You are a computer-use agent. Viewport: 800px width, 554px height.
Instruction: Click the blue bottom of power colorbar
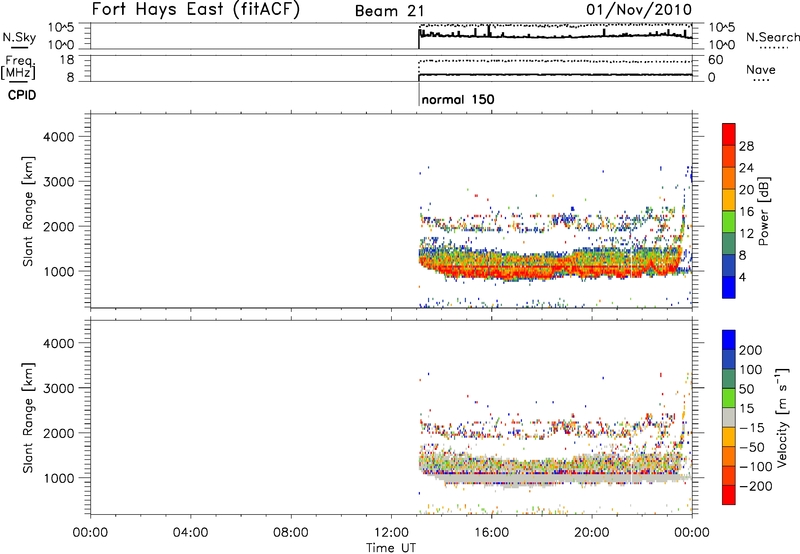click(729, 287)
